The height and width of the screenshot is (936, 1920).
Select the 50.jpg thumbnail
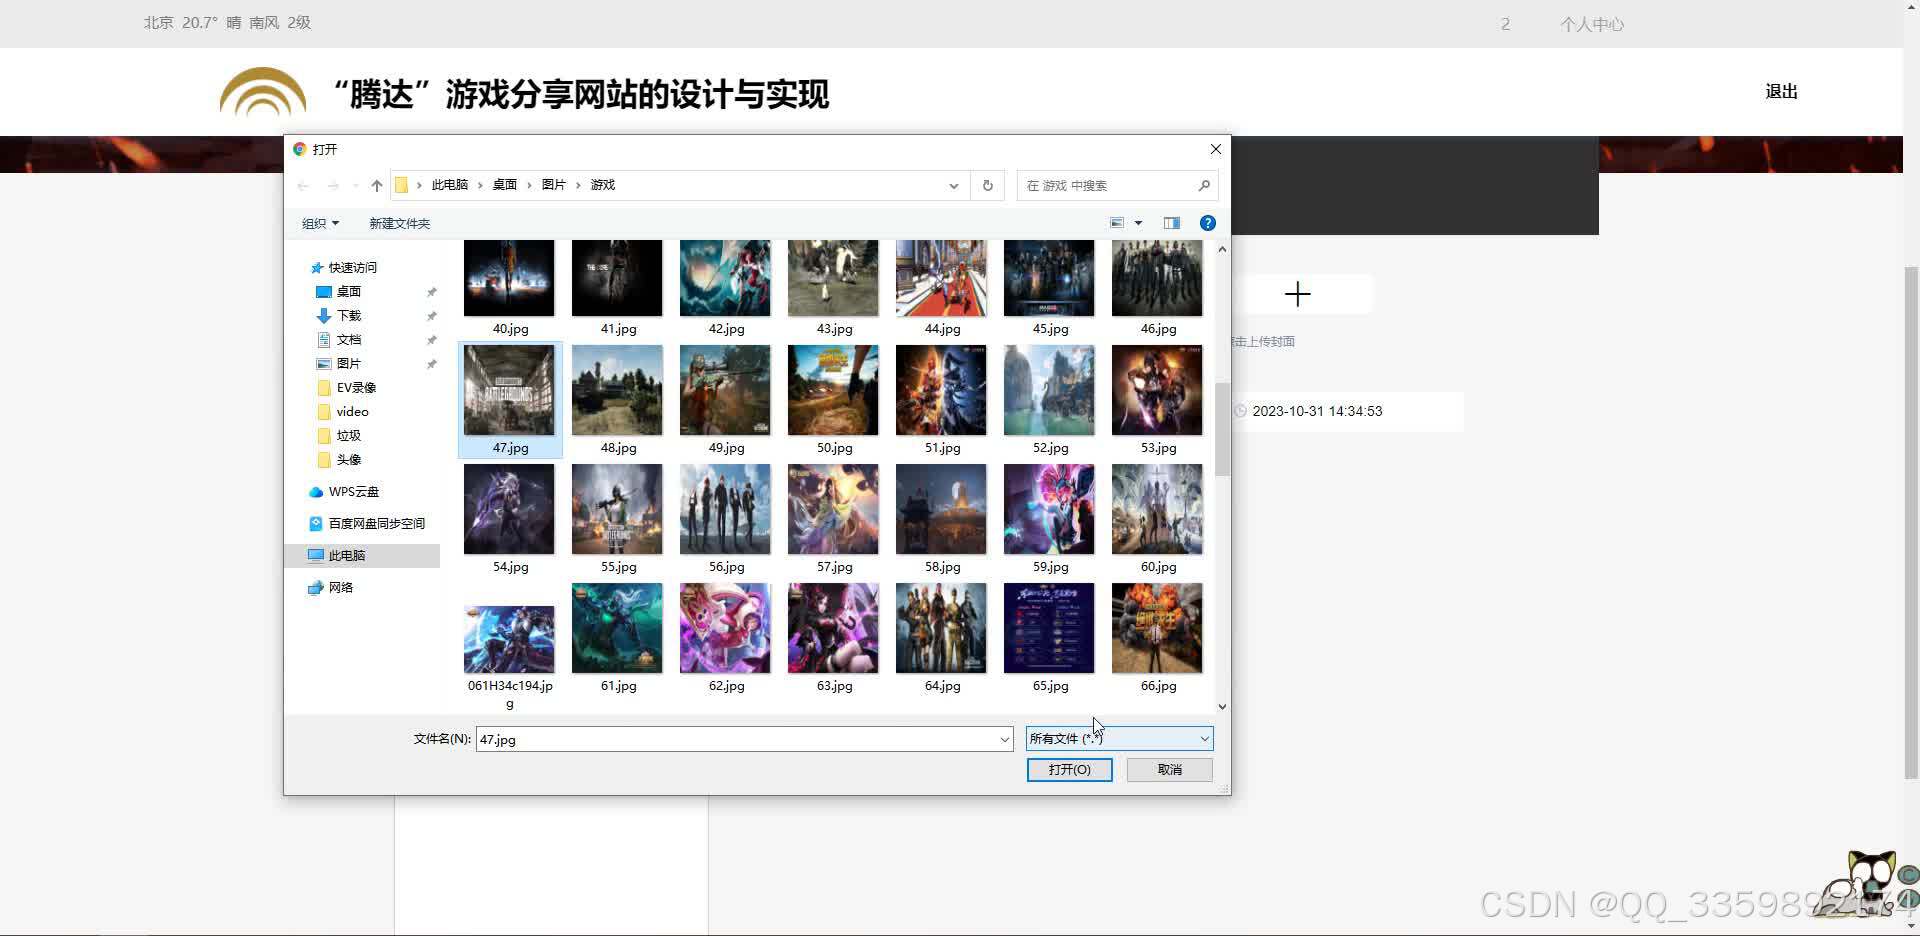[x=833, y=390]
